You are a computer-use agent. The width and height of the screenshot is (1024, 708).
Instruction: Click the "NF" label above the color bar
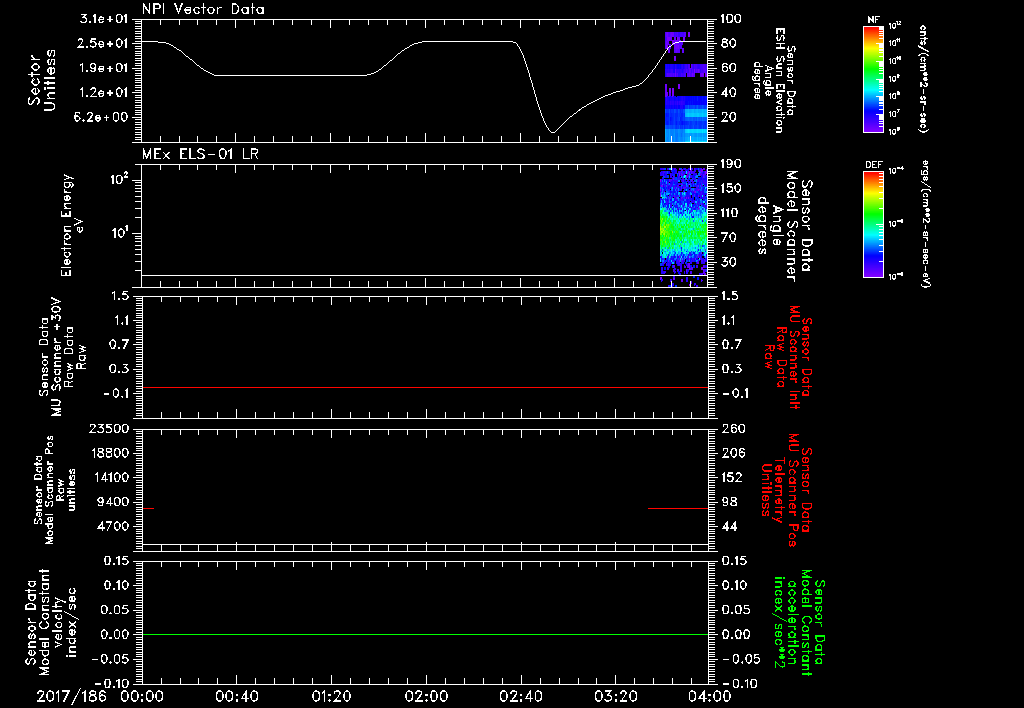coord(873,20)
